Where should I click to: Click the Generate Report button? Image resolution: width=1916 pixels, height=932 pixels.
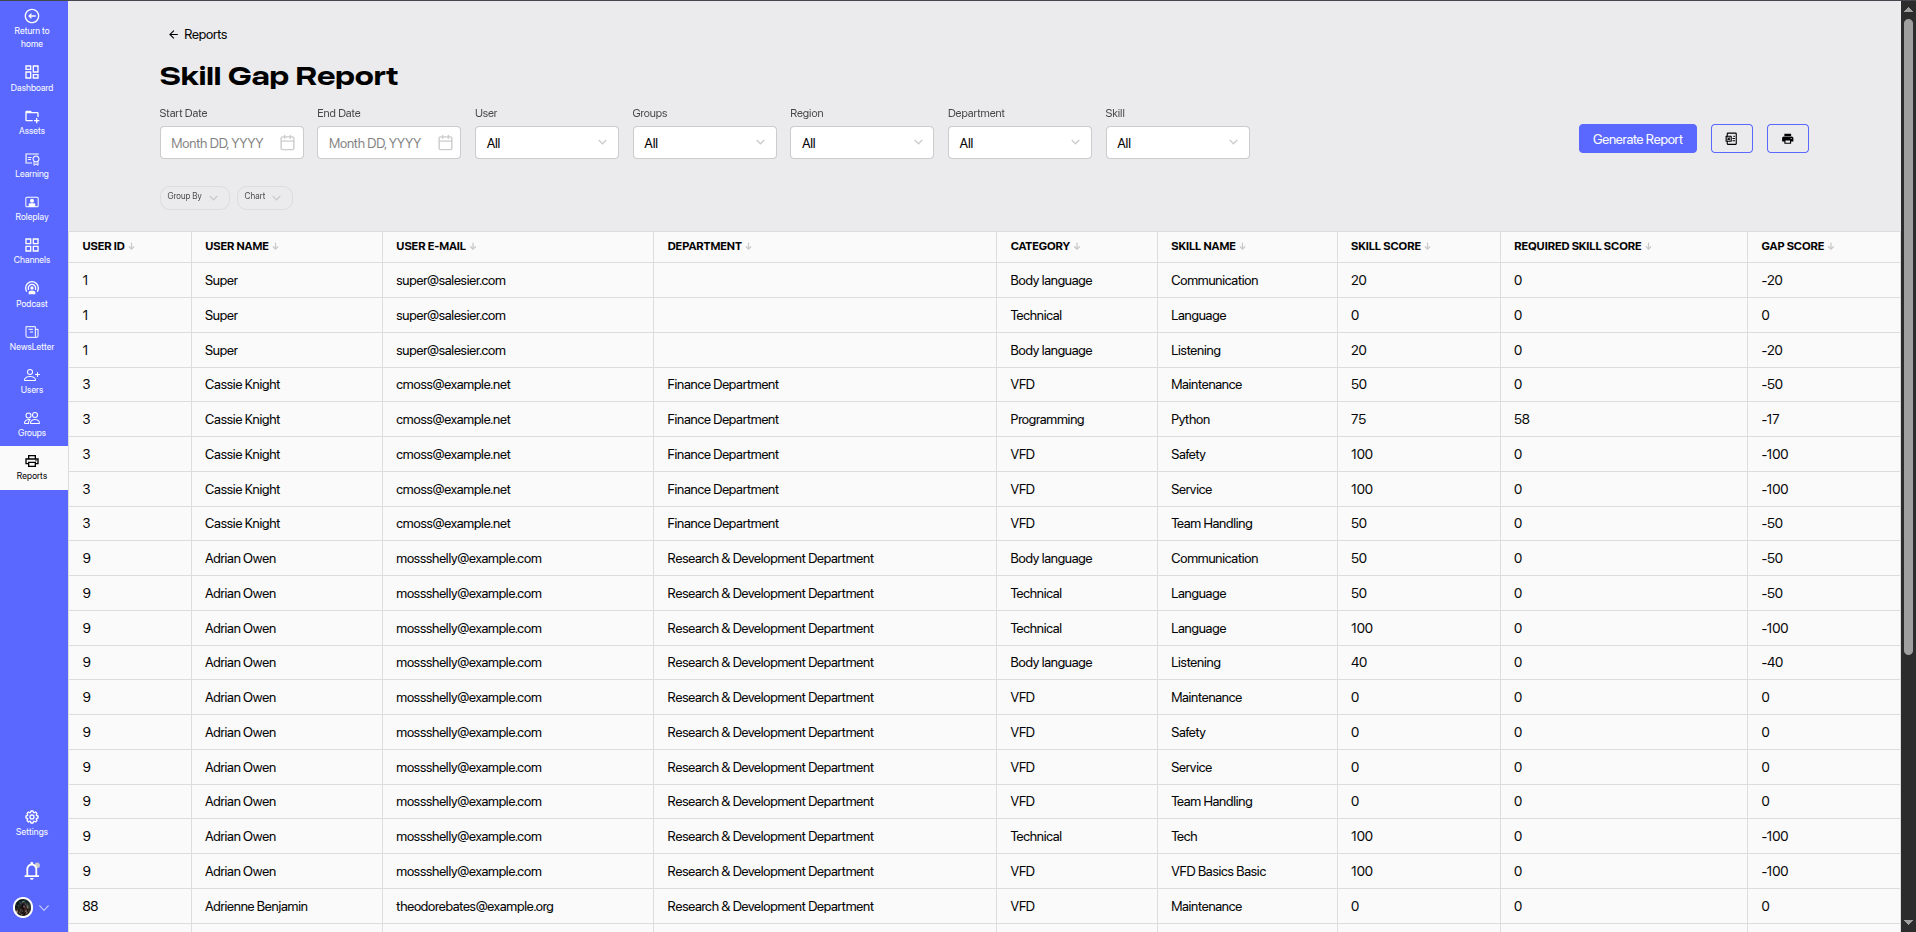coord(1637,139)
